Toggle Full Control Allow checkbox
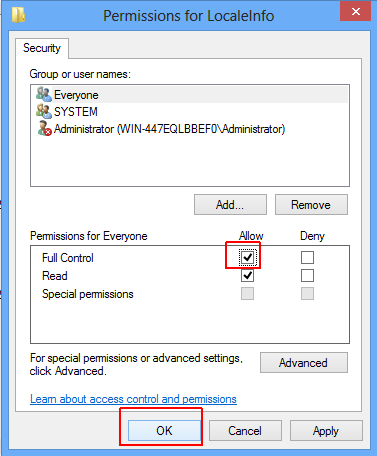The width and height of the screenshot is (377, 456). click(x=247, y=257)
